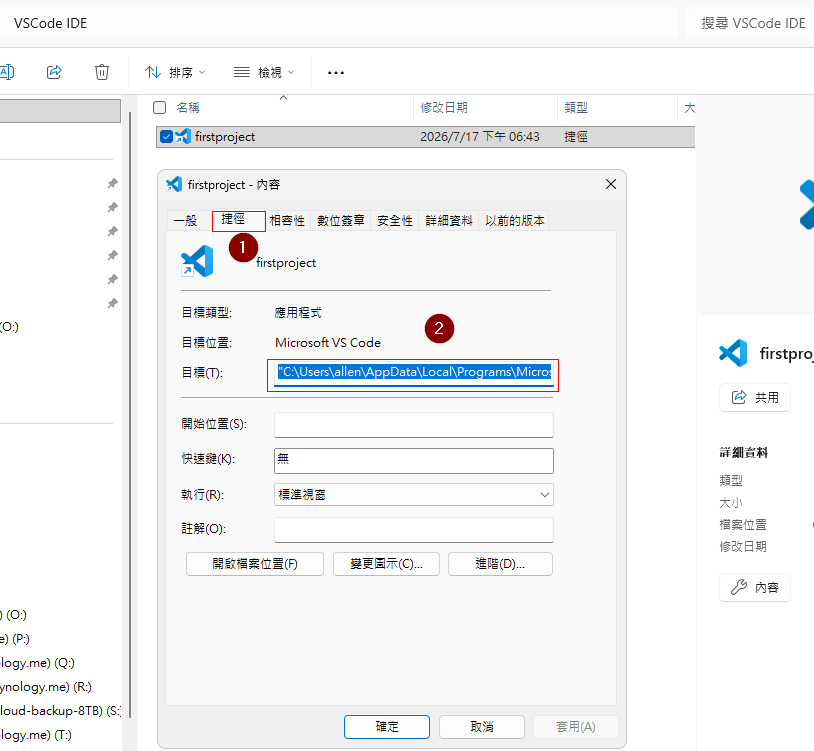The image size is (814, 751).
Task: Switch to the 安全性 tab
Action: pyautogui.click(x=395, y=221)
